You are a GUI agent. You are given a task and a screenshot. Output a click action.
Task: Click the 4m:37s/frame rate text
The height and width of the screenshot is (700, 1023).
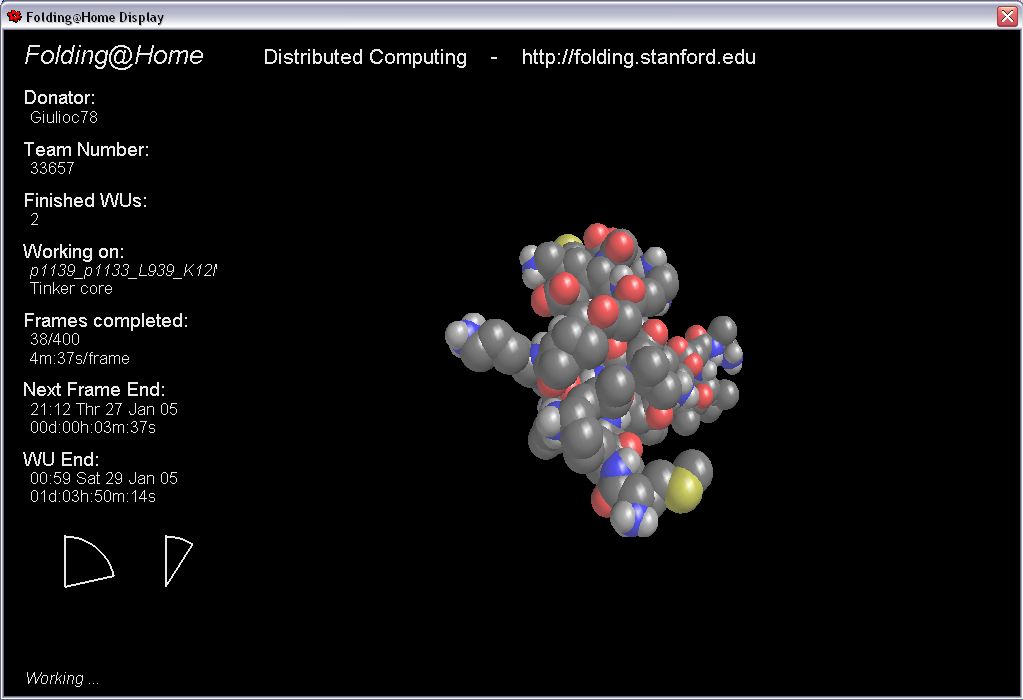80,358
